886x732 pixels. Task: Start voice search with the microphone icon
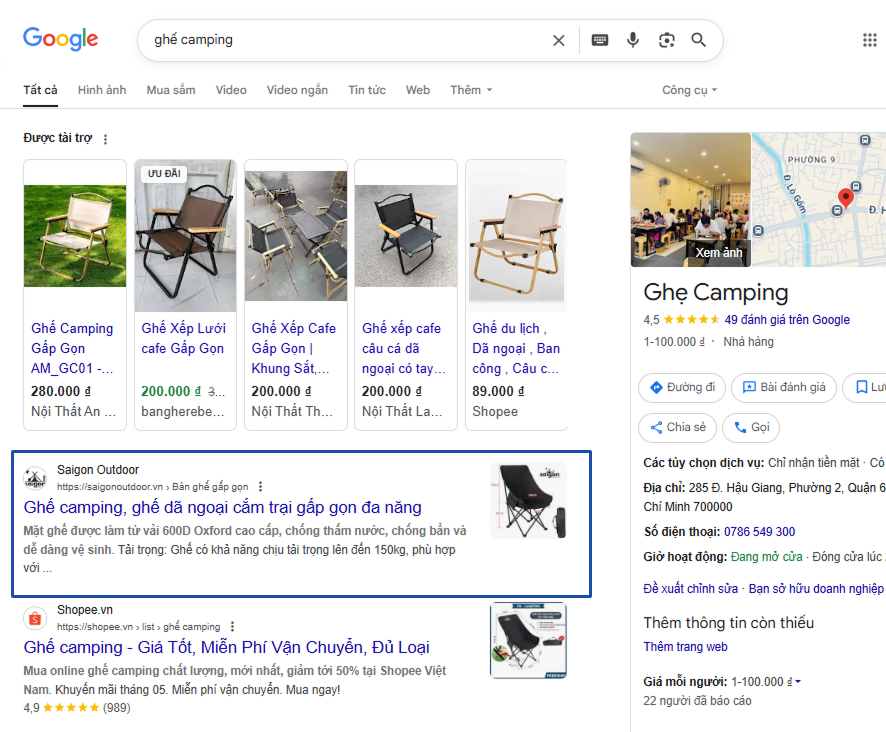tap(633, 40)
